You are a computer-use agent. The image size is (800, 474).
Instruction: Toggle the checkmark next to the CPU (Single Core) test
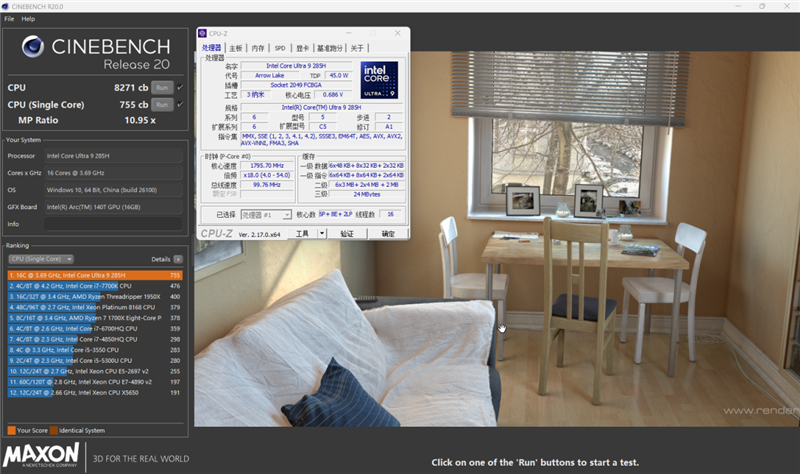(180, 105)
